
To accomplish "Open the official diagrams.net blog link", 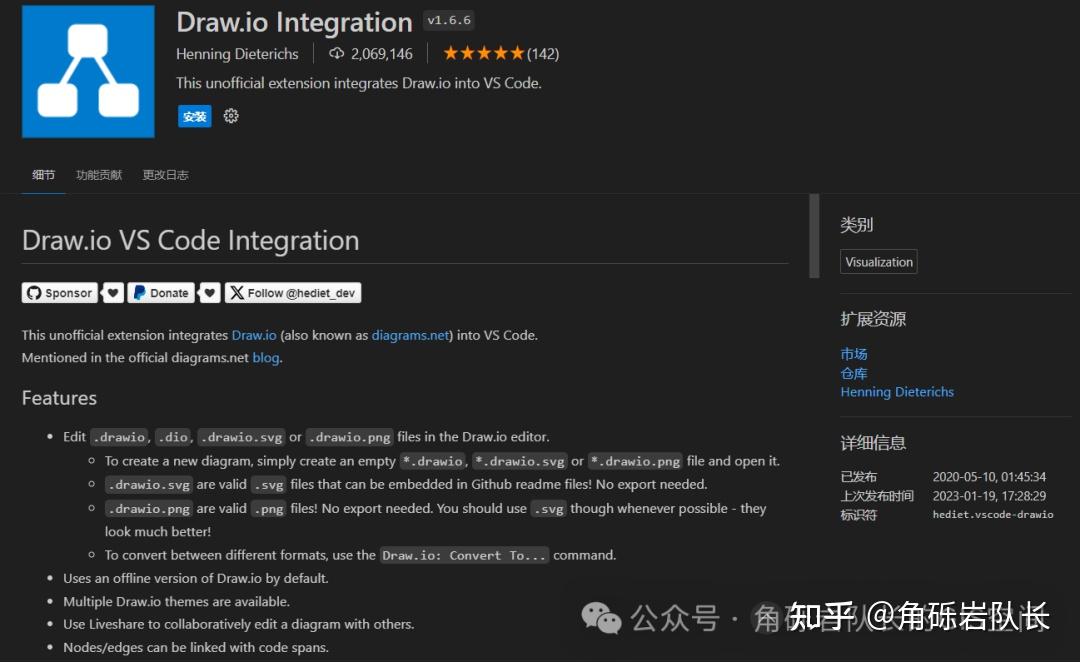I will (265, 357).
